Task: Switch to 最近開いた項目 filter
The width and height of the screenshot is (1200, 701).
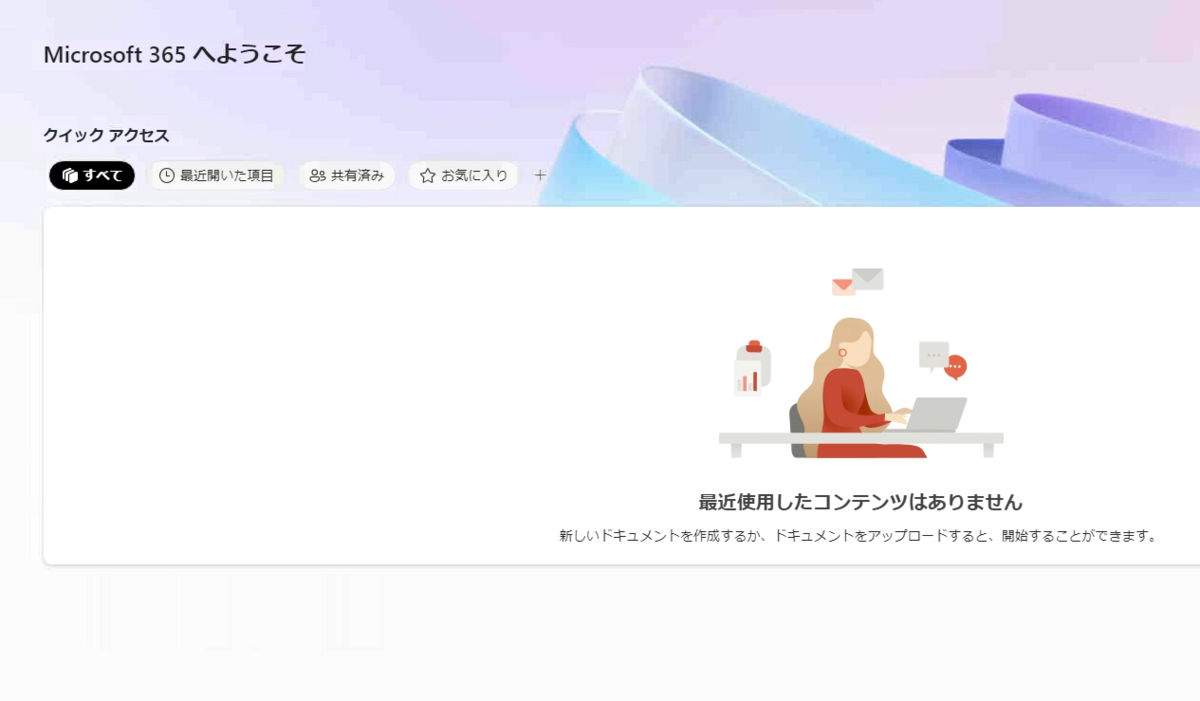Action: [216, 175]
